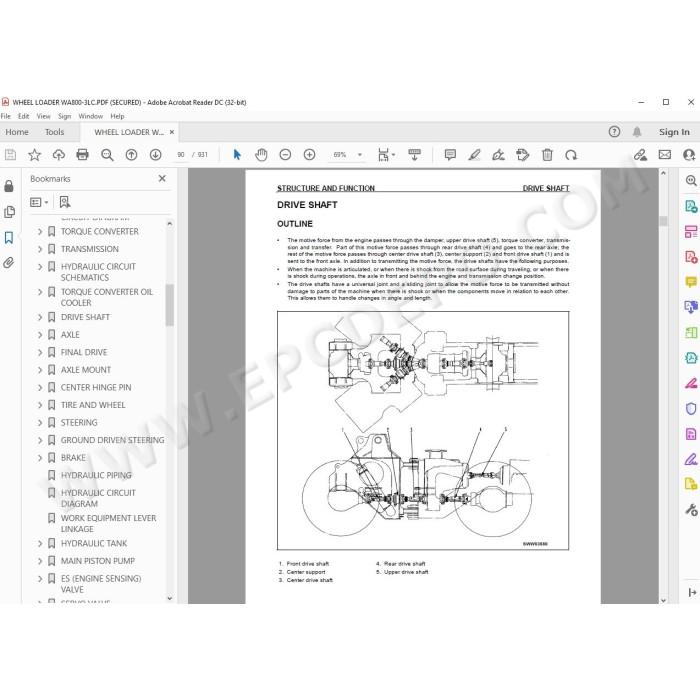700x700 pixels.
Task: Expand the TRANSMISSION bookmark
Action: 40,249
